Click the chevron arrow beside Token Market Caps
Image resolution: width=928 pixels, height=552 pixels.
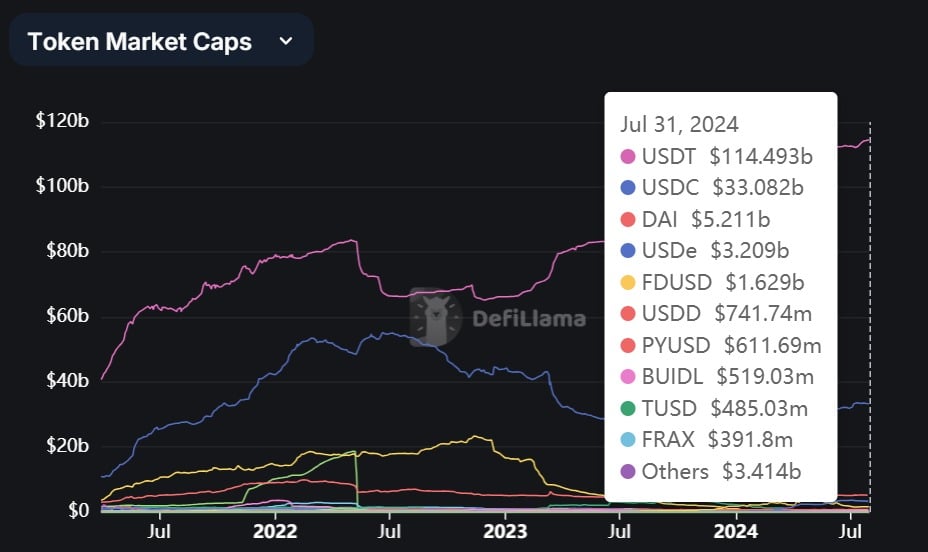pos(286,41)
